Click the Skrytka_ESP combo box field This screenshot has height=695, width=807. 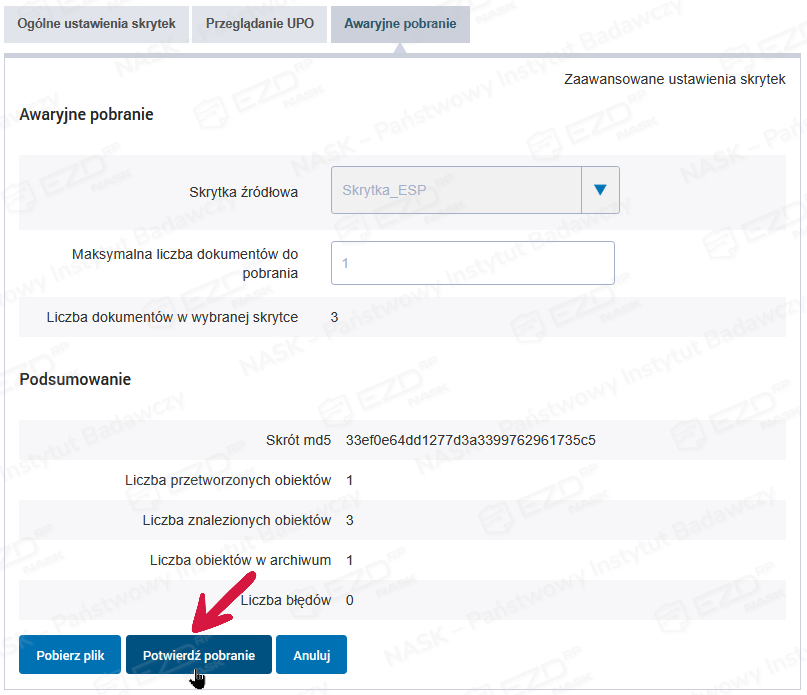click(x=456, y=190)
